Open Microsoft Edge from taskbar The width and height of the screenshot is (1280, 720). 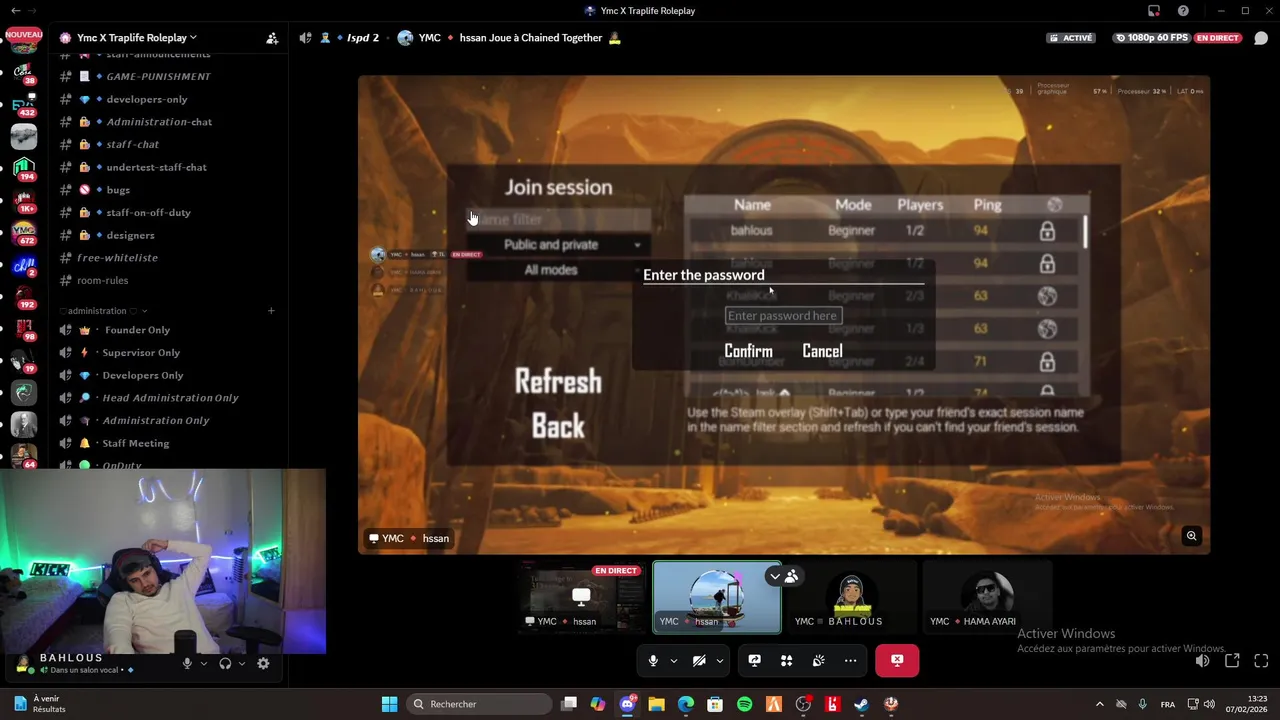coord(685,704)
